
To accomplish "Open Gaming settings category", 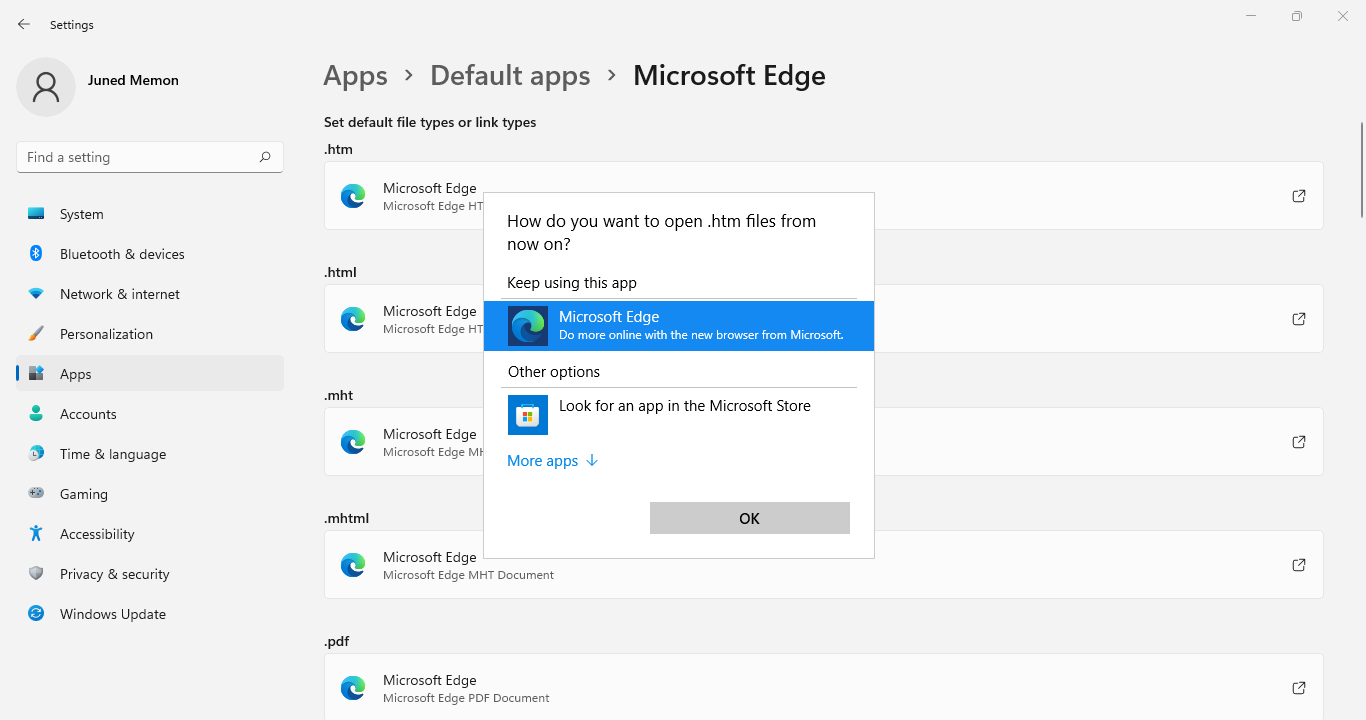I will pyautogui.click(x=150, y=494).
